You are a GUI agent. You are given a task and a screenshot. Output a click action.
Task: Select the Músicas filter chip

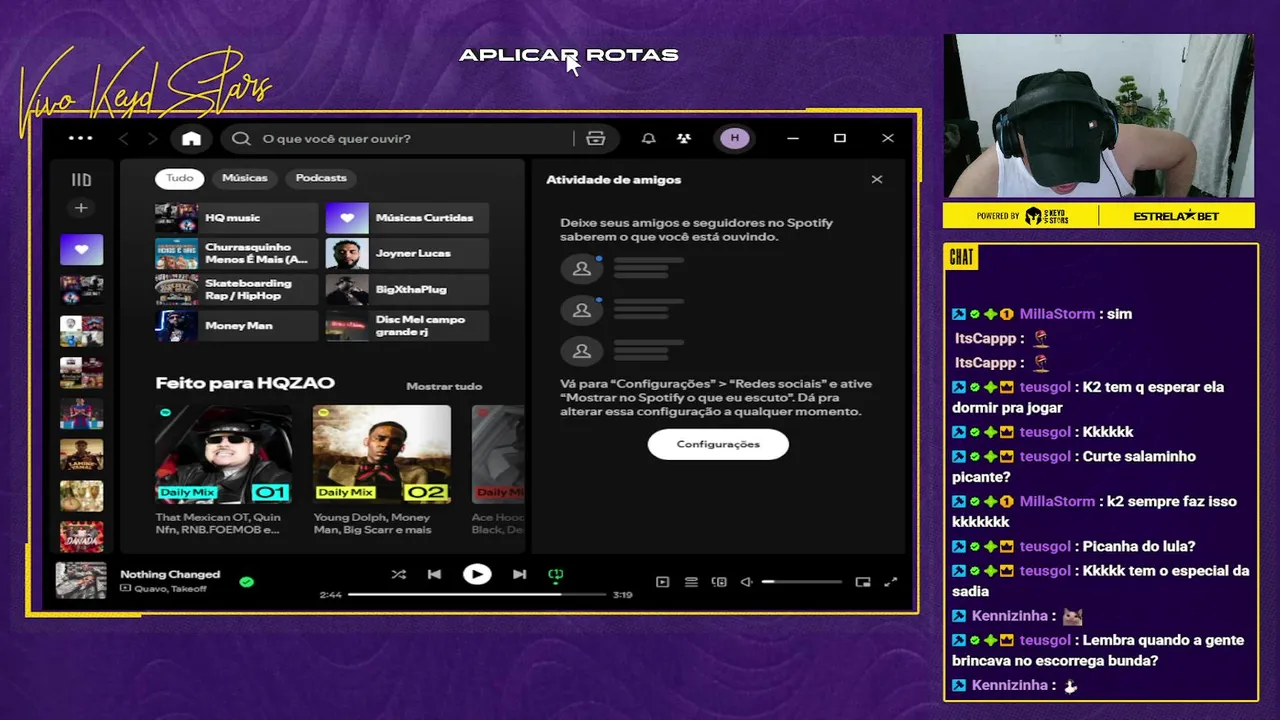pos(245,178)
